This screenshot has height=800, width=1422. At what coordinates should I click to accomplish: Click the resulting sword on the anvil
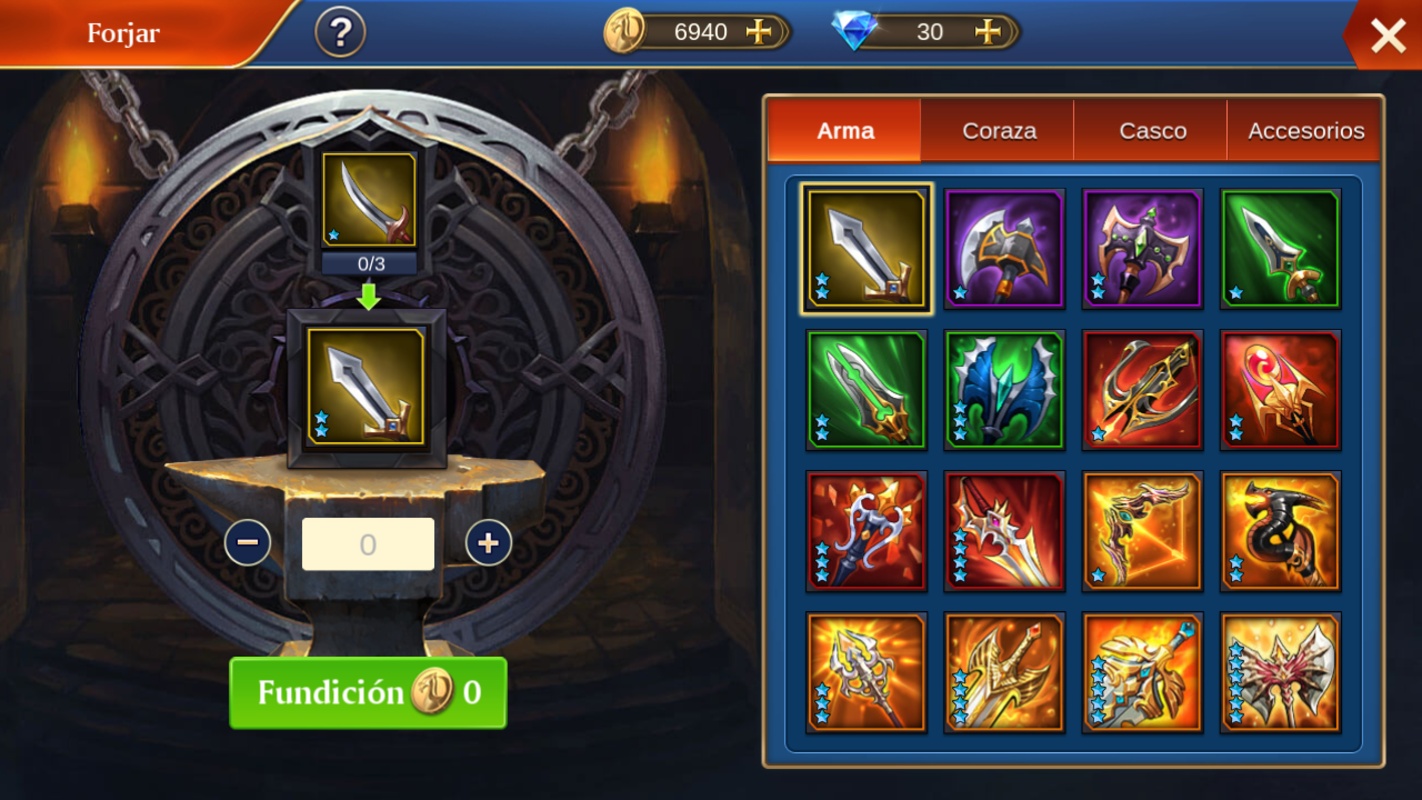tap(366, 388)
